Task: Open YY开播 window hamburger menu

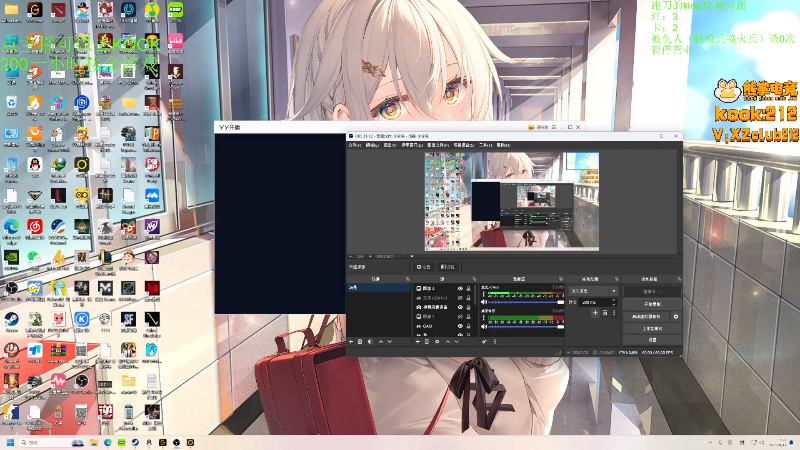Action: tap(554, 127)
